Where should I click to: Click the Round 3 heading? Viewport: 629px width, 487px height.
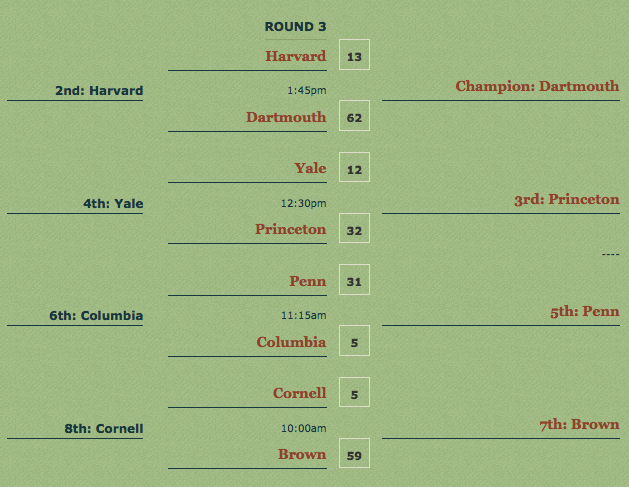point(295,26)
